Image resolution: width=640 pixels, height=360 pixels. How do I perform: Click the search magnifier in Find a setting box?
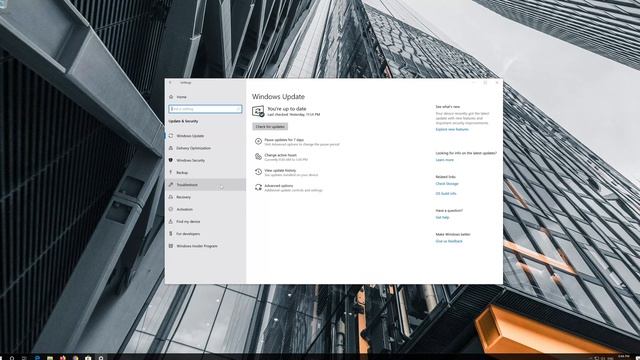coord(238,109)
